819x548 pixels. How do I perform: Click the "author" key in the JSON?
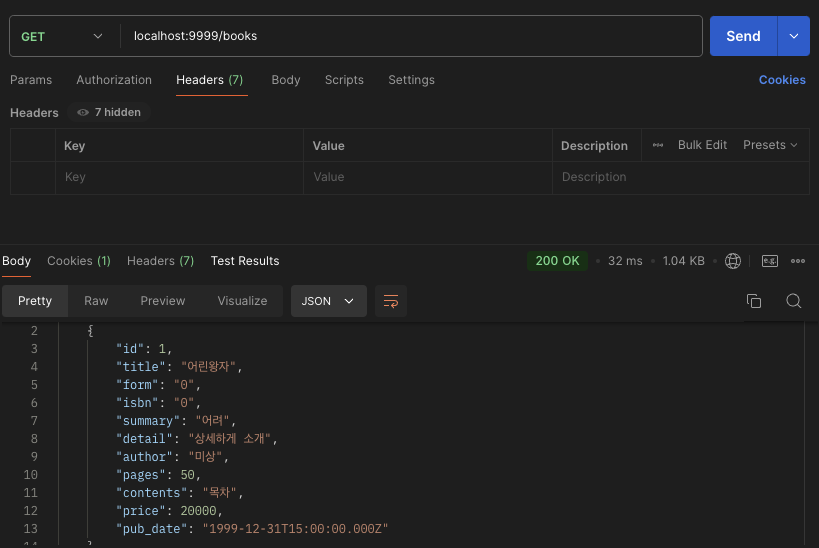[x=144, y=457]
